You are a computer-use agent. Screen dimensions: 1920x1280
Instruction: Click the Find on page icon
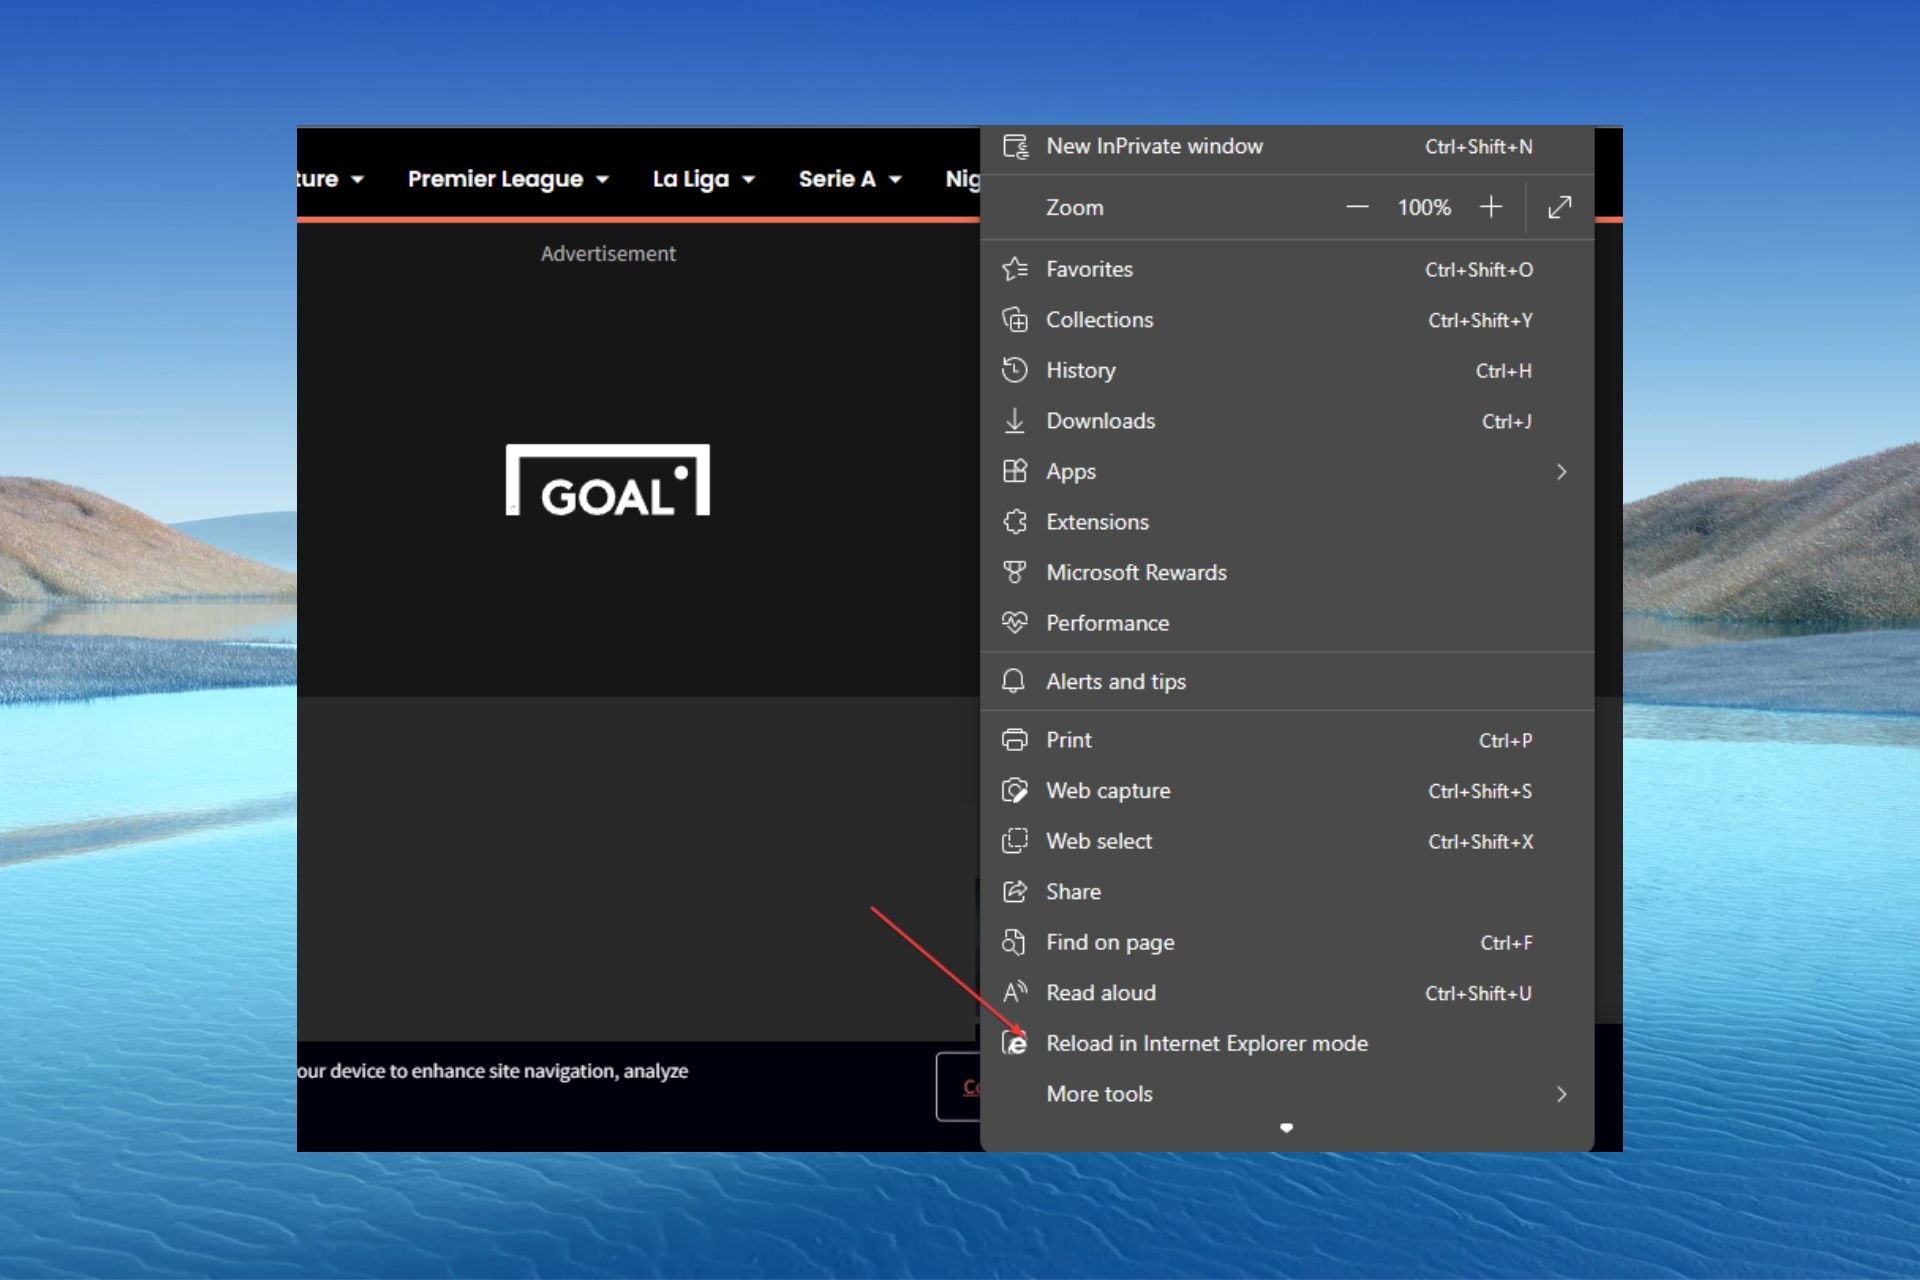coord(1014,942)
